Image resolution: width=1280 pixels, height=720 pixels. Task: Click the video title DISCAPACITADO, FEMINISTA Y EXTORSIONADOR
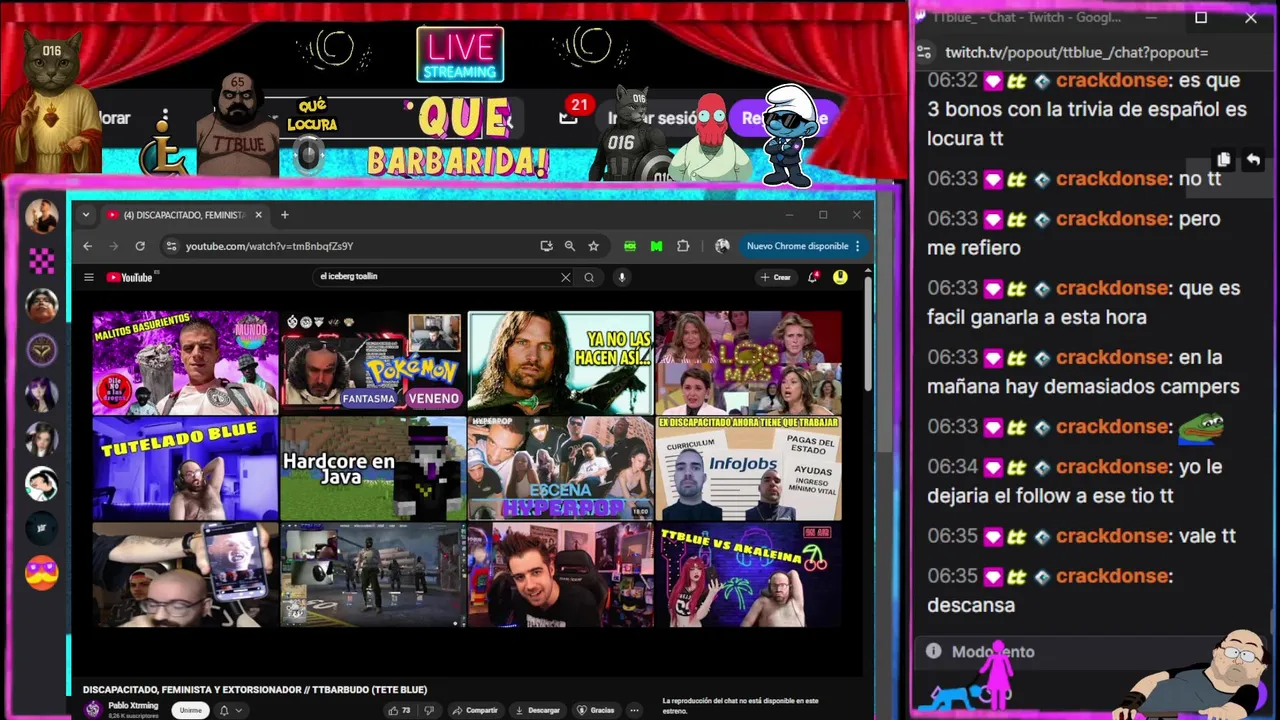pyautogui.click(x=255, y=690)
